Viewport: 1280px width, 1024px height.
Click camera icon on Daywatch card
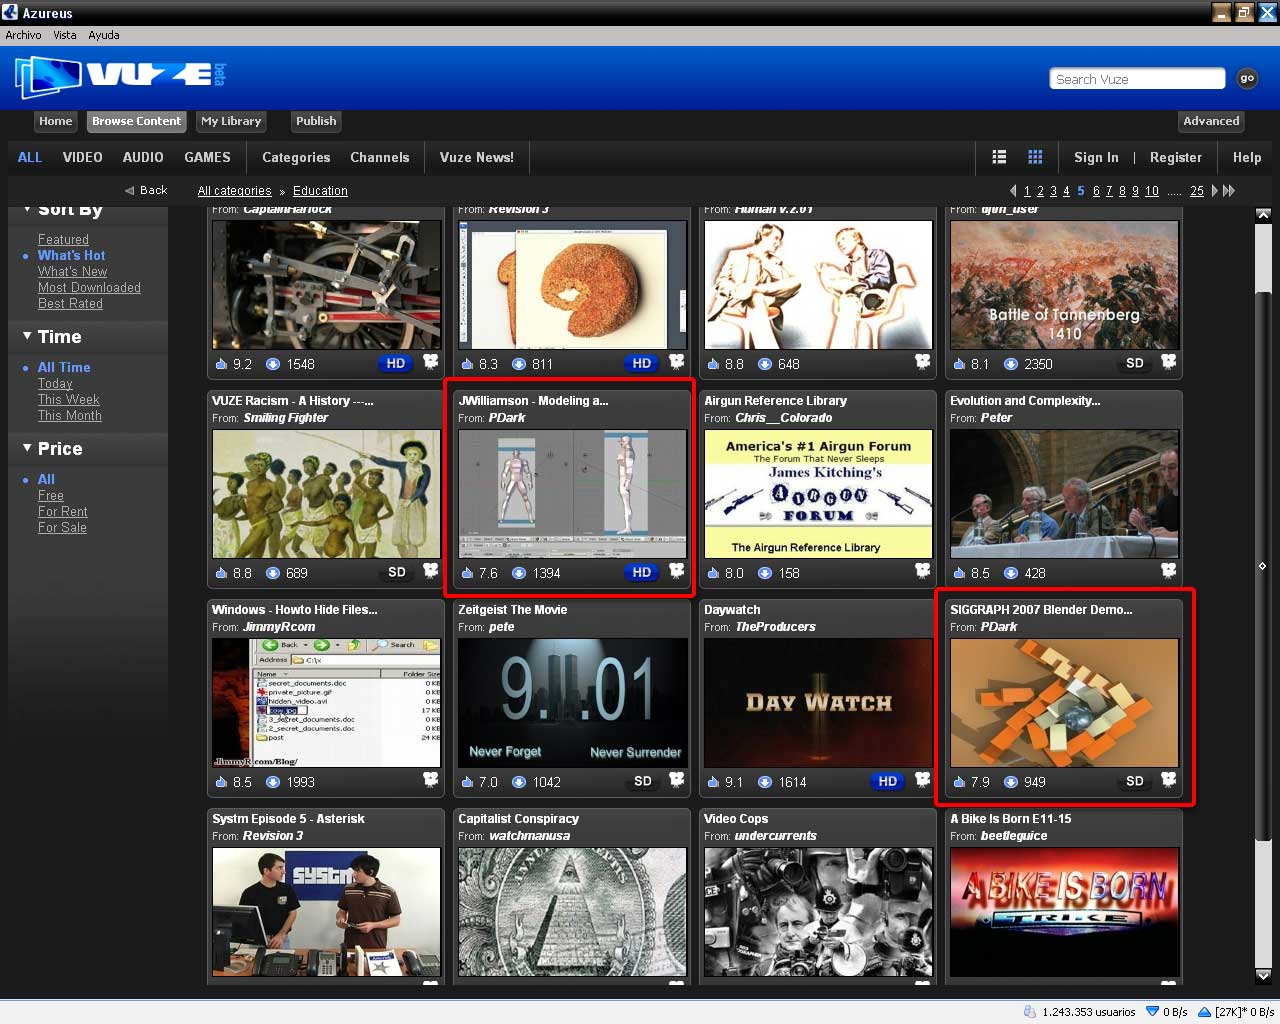click(x=922, y=780)
